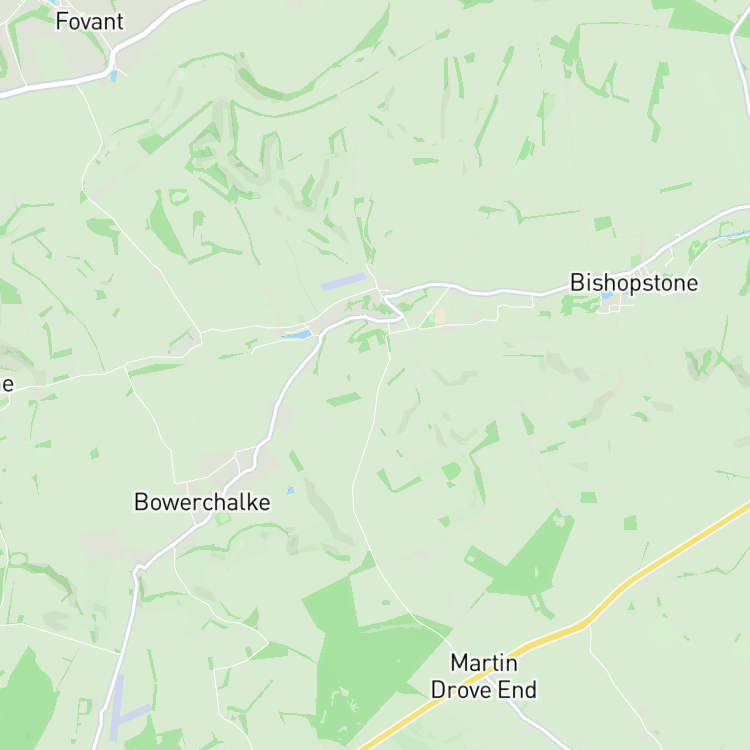The height and width of the screenshot is (750, 750).
Task: Select the Martin Drove End label
Action: [484, 676]
